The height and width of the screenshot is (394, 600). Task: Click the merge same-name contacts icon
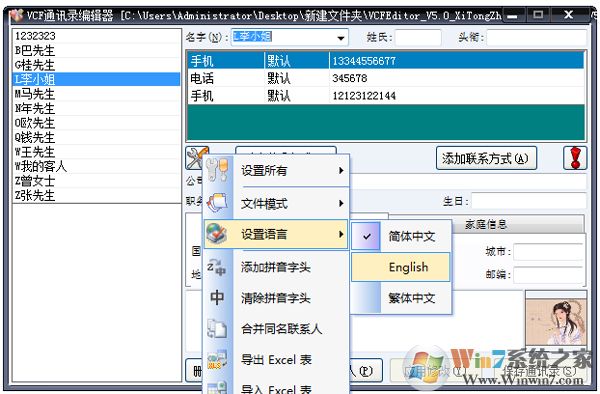tap(217, 329)
